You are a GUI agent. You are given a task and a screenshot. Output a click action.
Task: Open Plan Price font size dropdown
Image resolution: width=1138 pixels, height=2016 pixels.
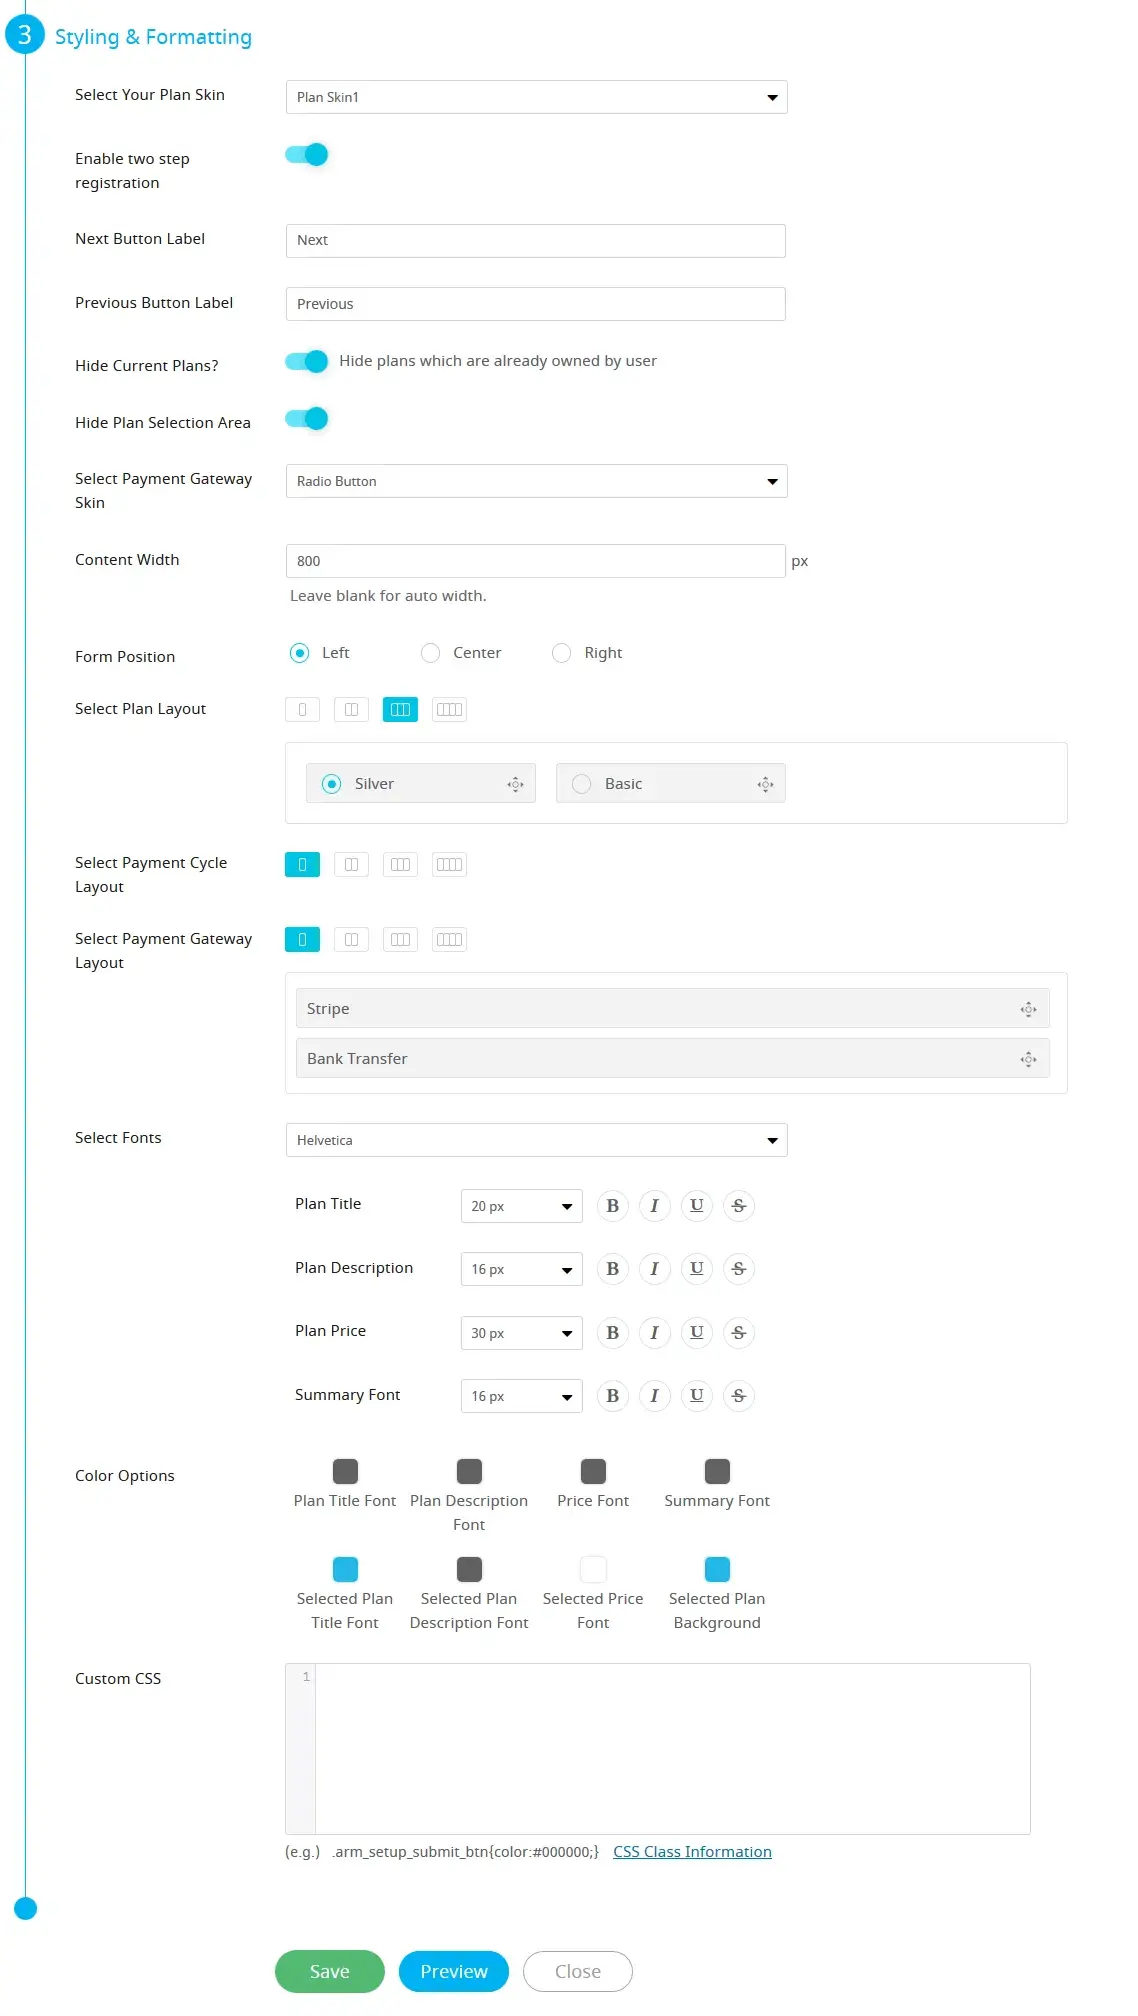coord(521,1333)
